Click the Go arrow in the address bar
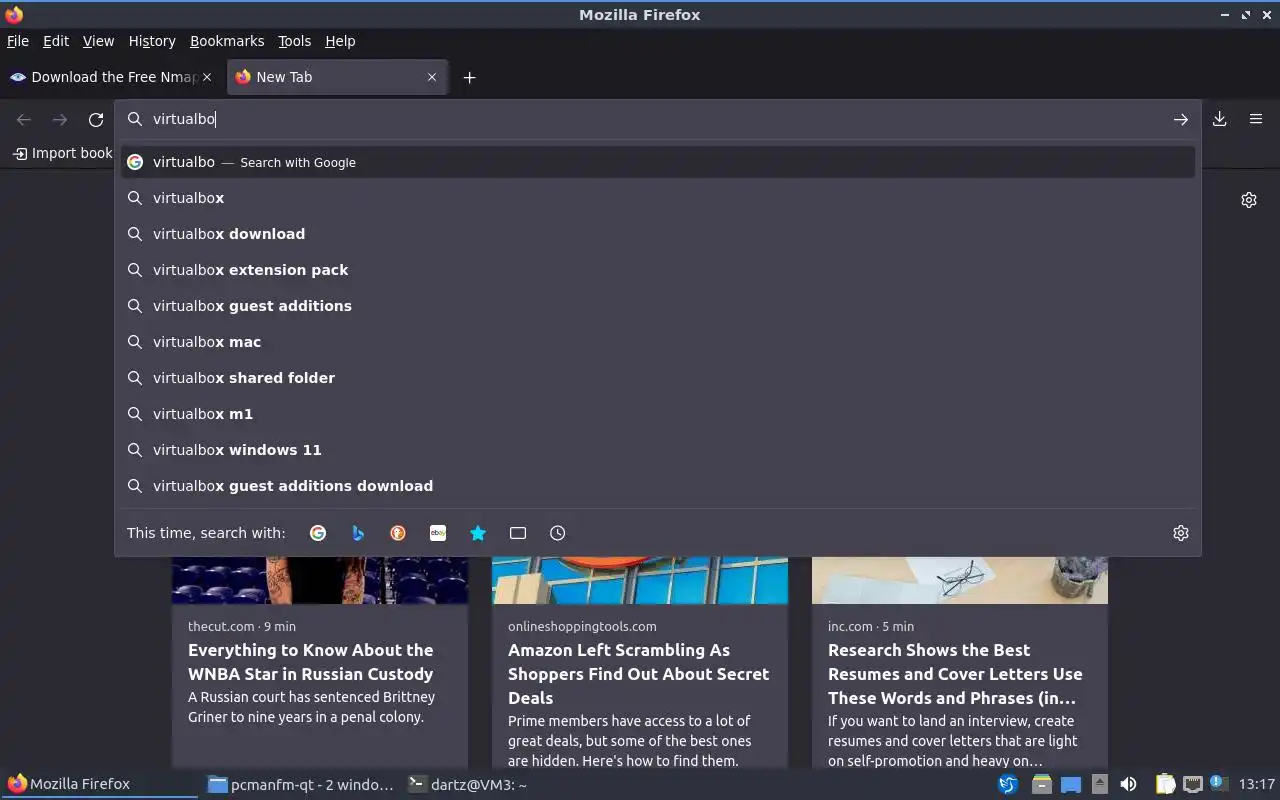The width and height of the screenshot is (1280, 800). 1181,119
